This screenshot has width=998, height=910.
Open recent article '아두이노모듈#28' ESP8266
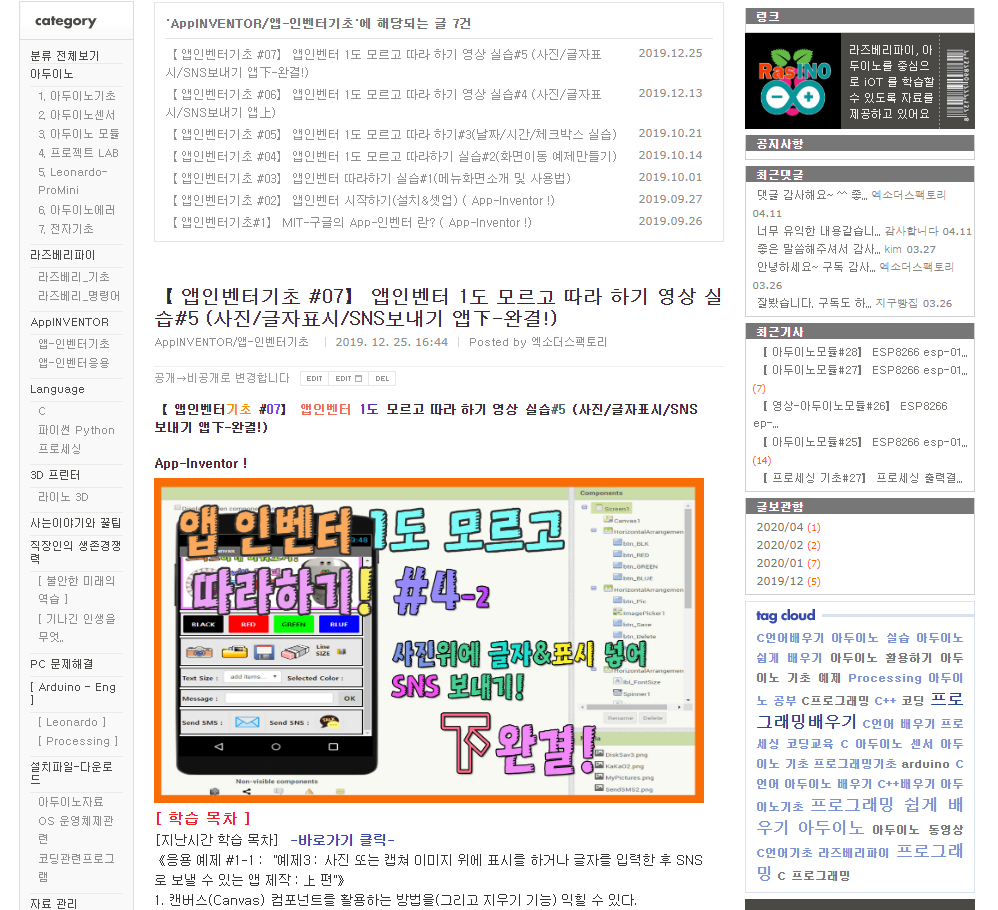[864, 352]
